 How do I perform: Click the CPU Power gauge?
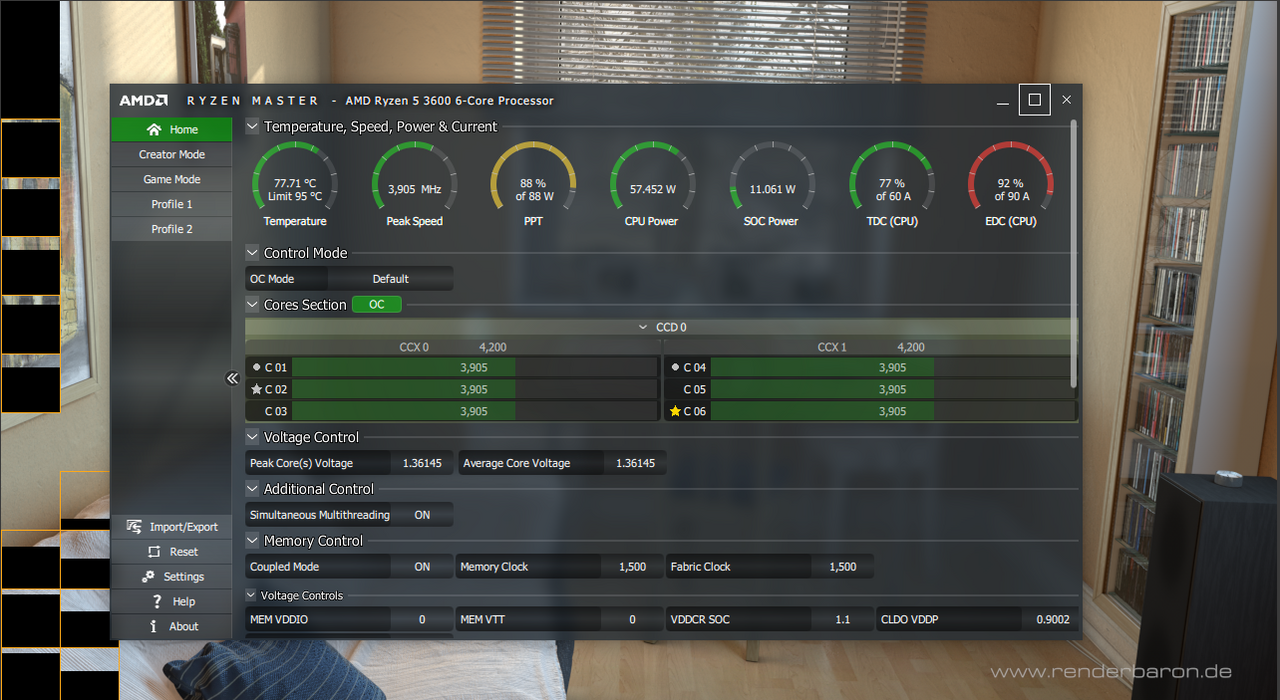[652, 185]
